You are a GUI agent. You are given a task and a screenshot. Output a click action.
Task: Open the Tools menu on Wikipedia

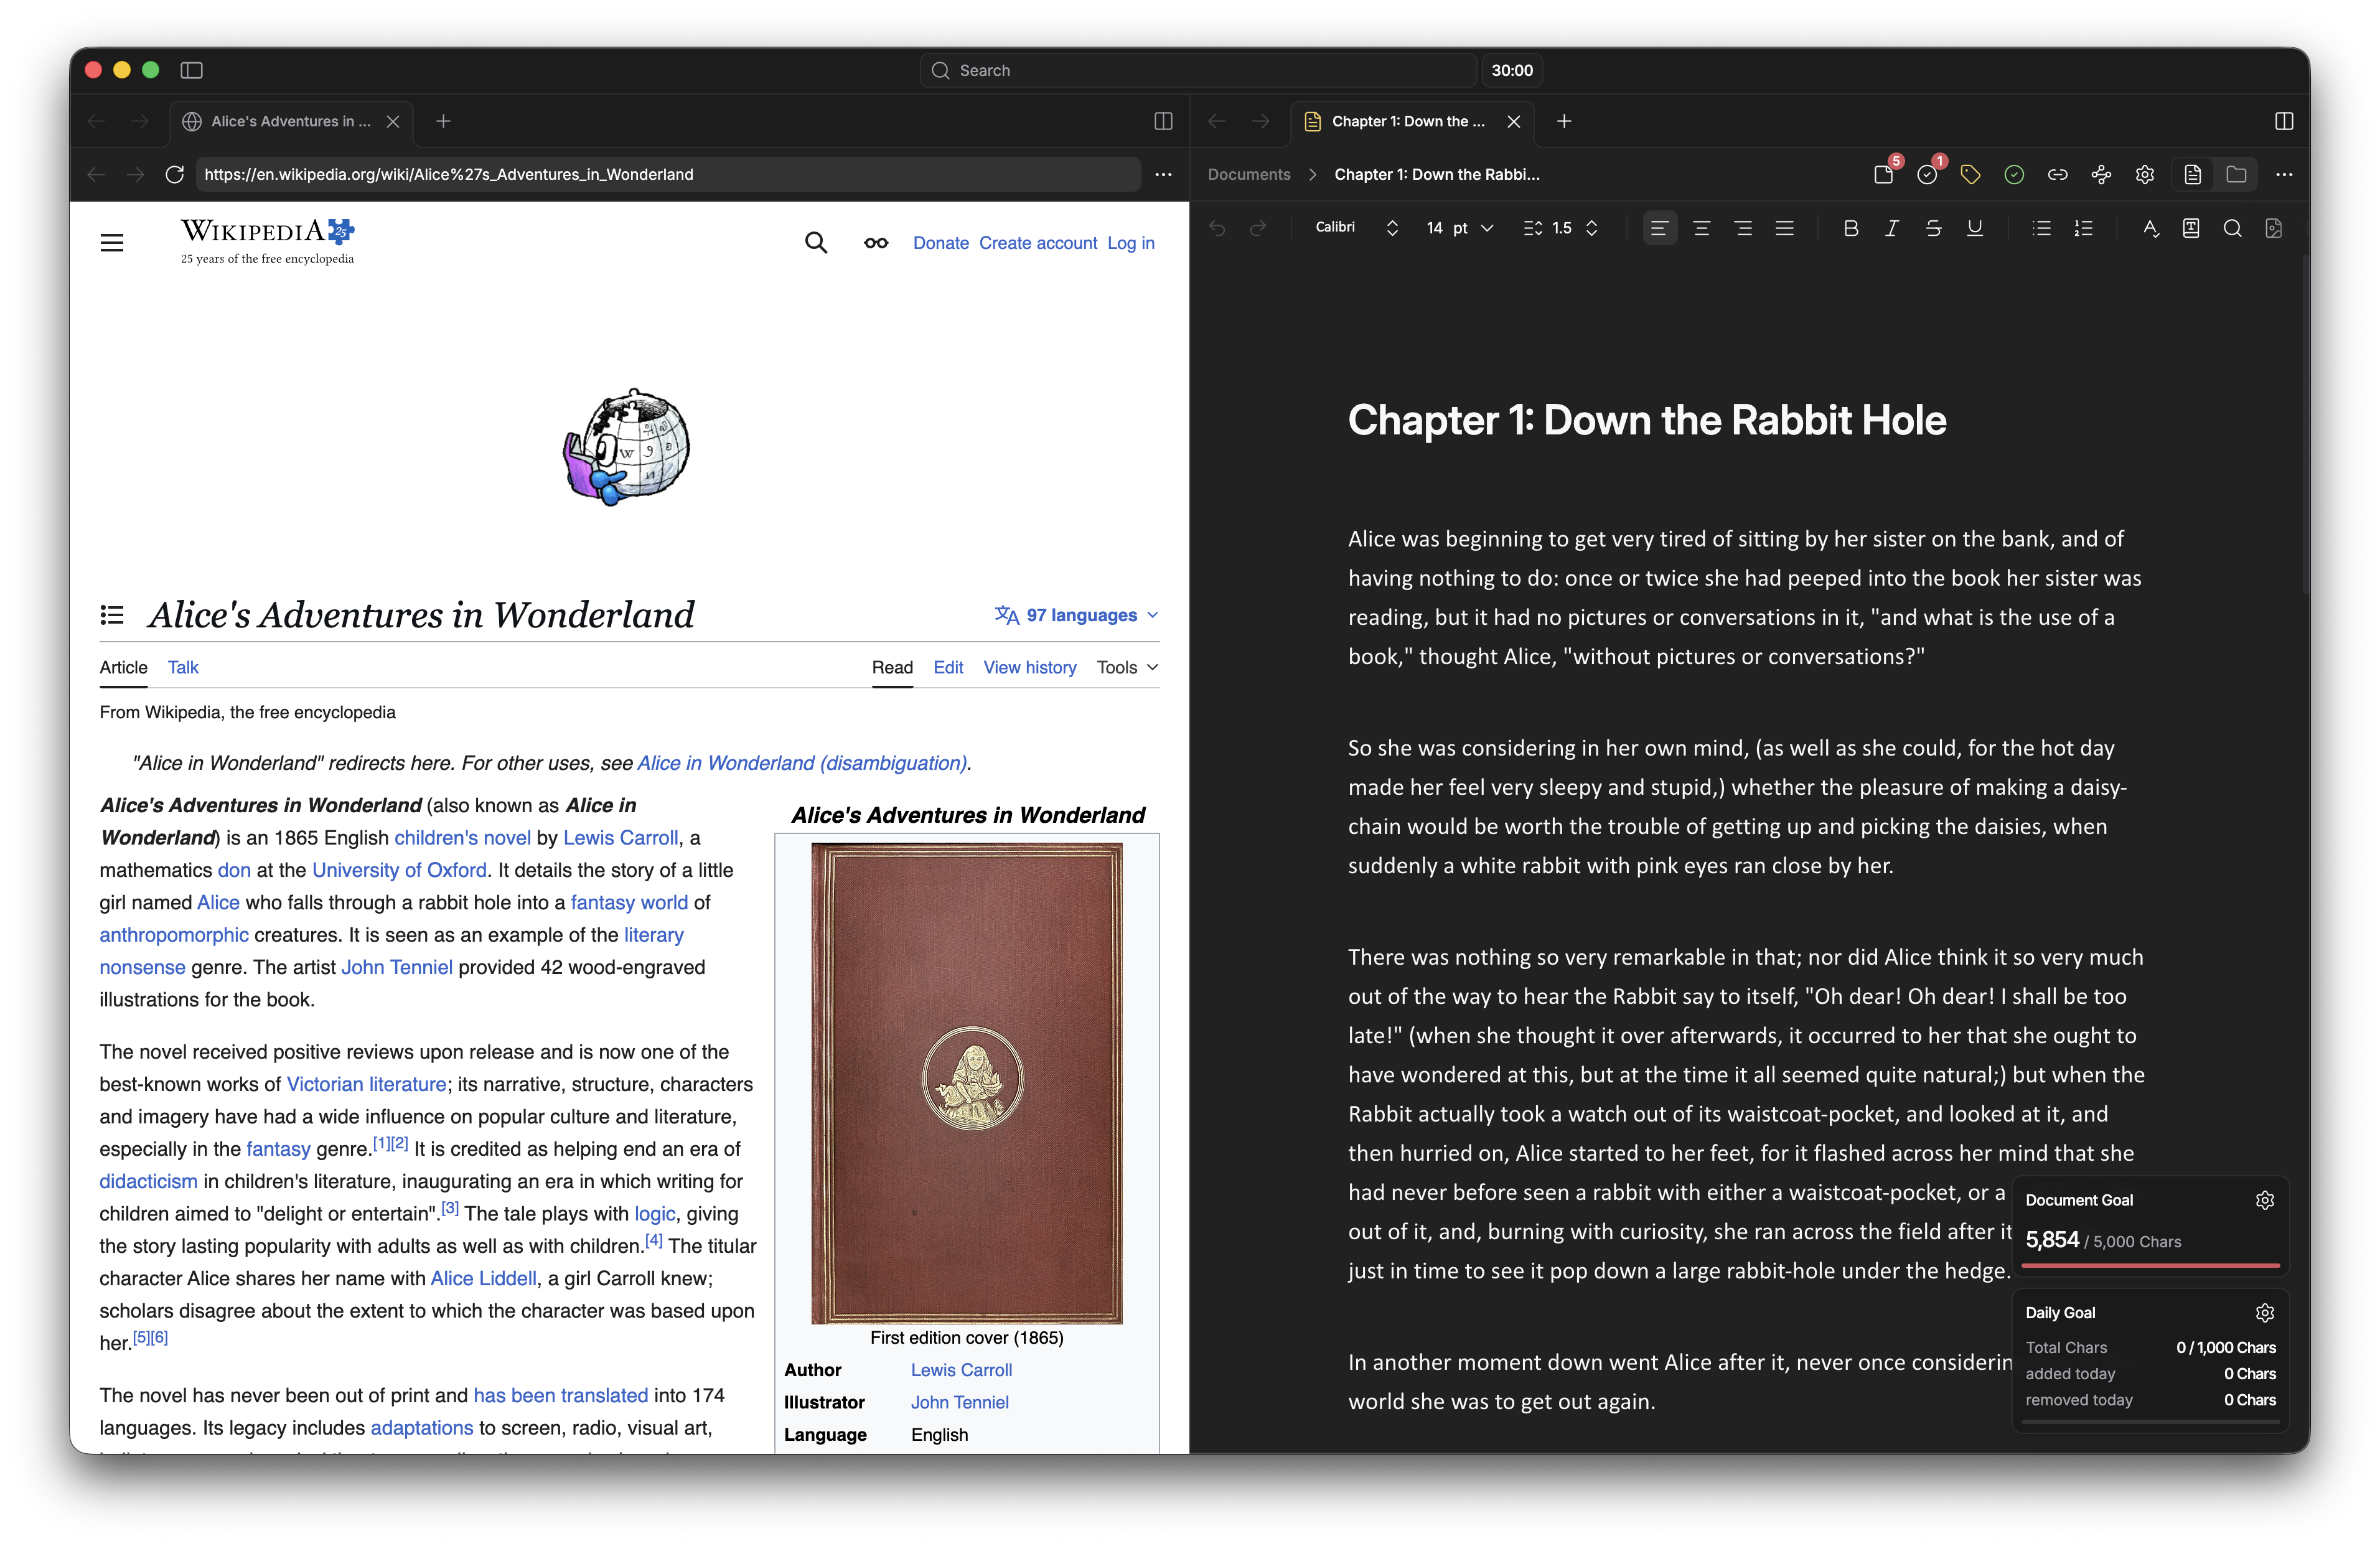click(x=1125, y=667)
